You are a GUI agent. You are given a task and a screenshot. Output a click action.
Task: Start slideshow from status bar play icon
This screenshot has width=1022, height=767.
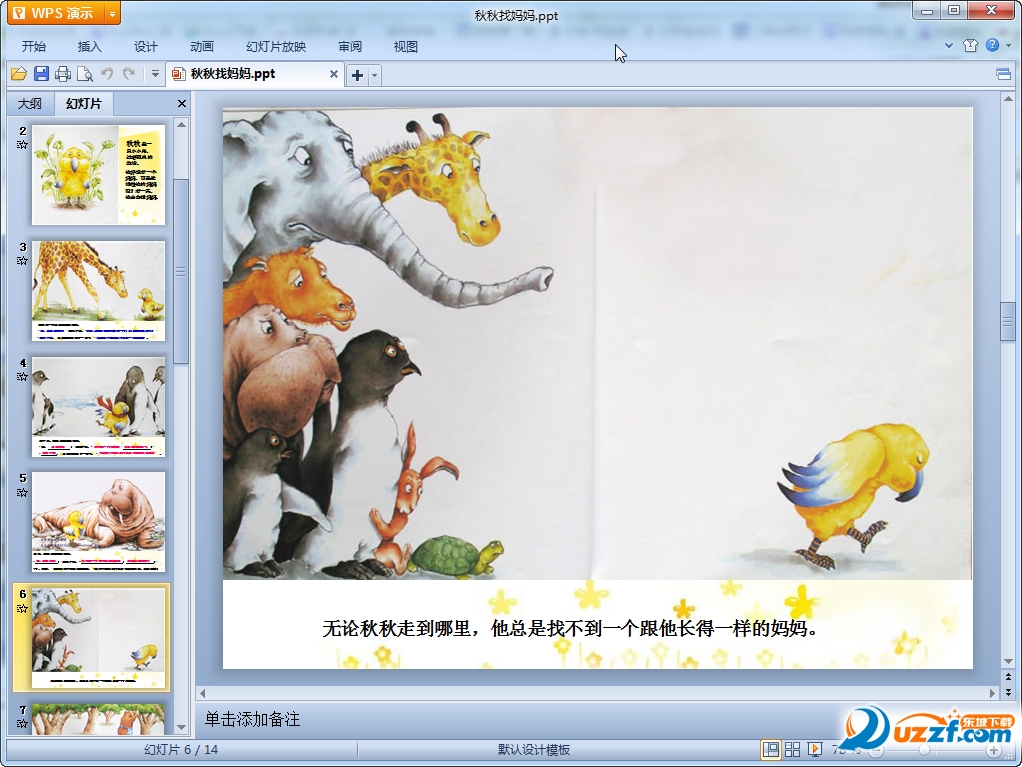point(815,750)
